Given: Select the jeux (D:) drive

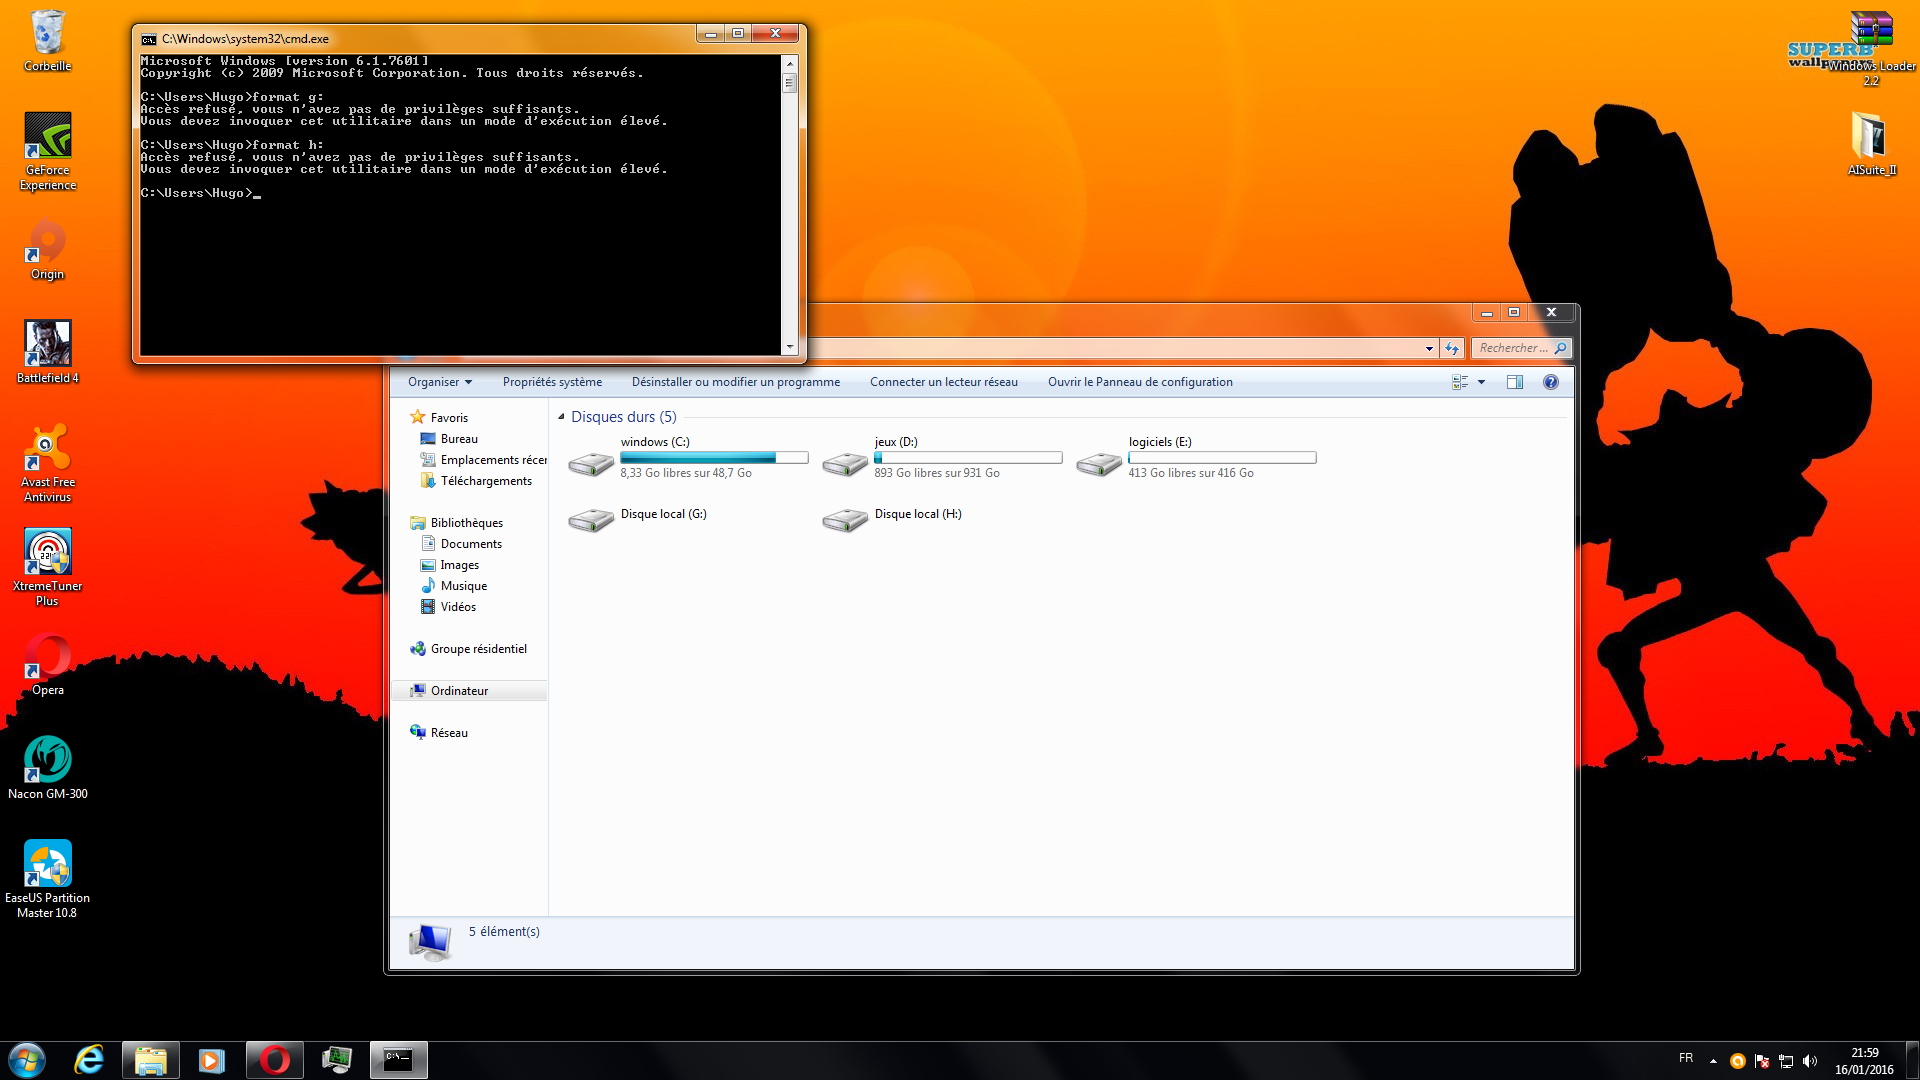Looking at the screenshot, I should (942, 457).
